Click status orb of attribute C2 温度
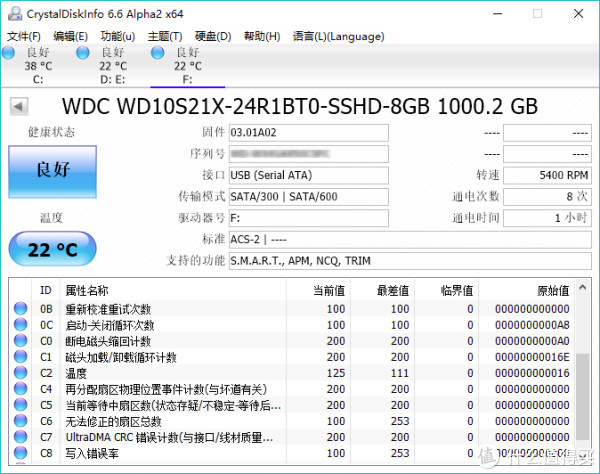The height and width of the screenshot is (474, 600). pos(20,373)
